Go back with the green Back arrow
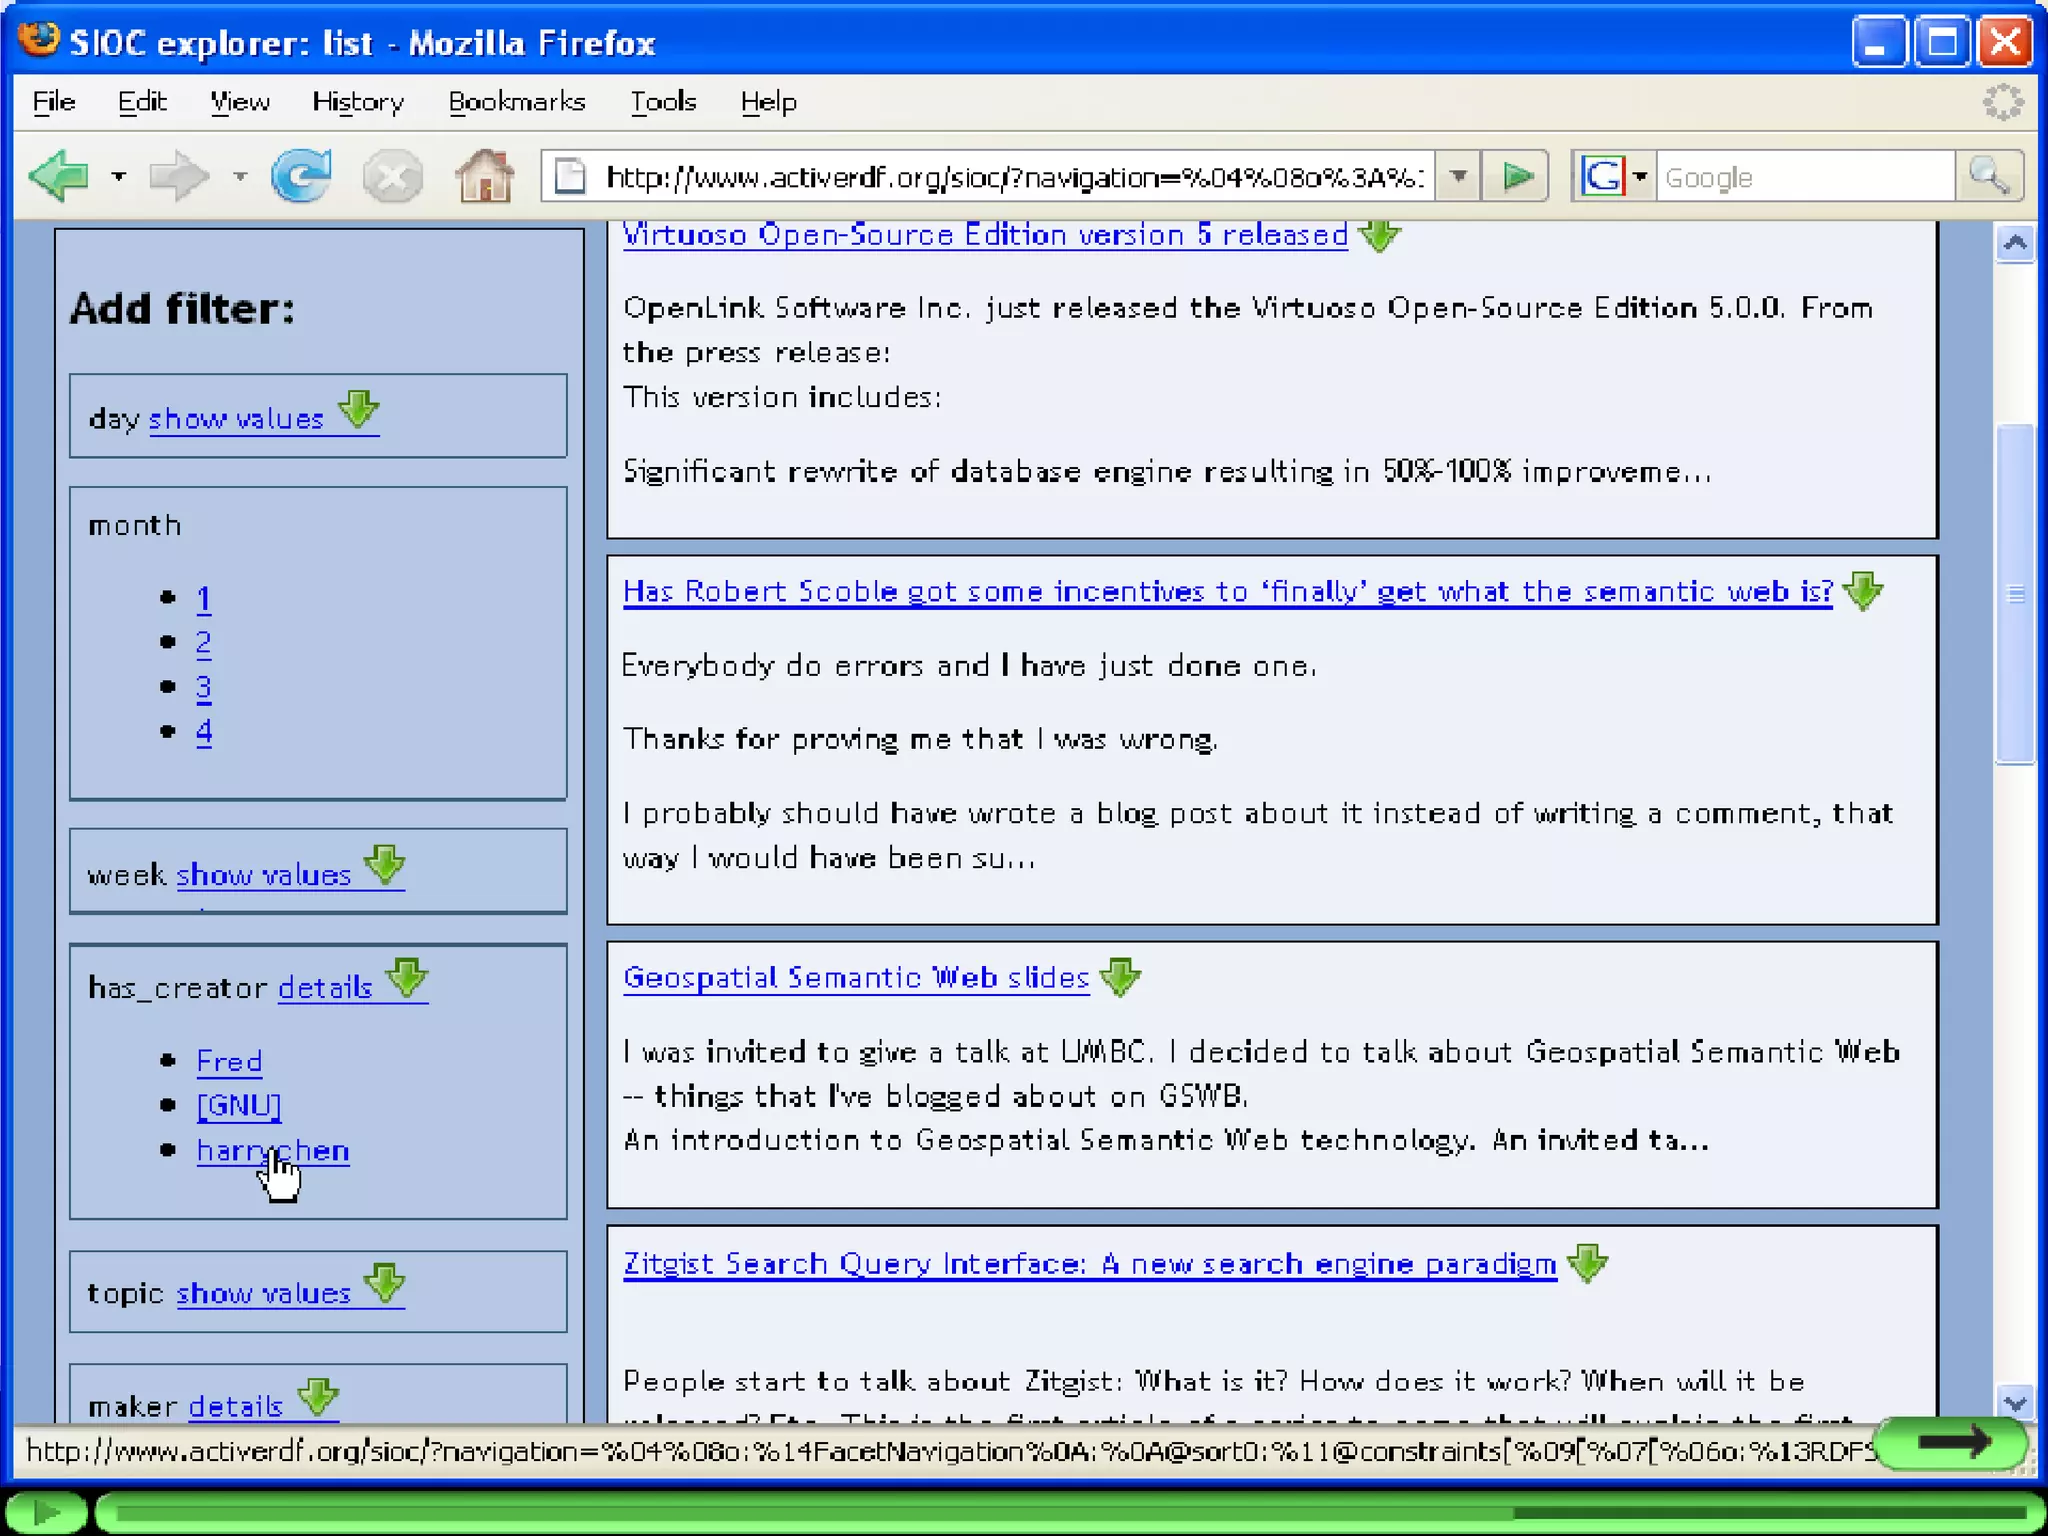The width and height of the screenshot is (2048, 1536). click(x=60, y=177)
